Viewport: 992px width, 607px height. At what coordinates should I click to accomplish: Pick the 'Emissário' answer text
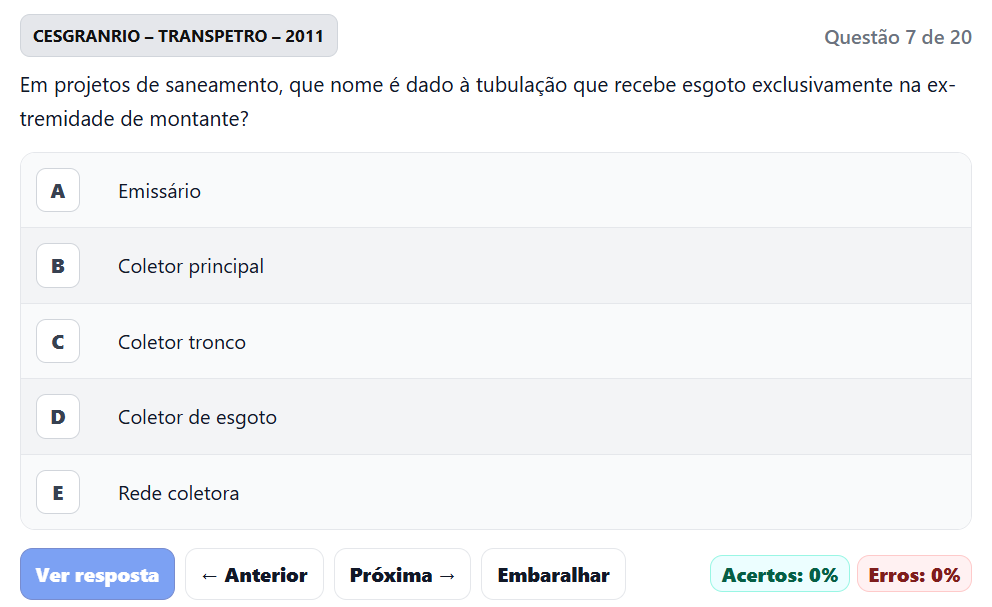point(159,191)
